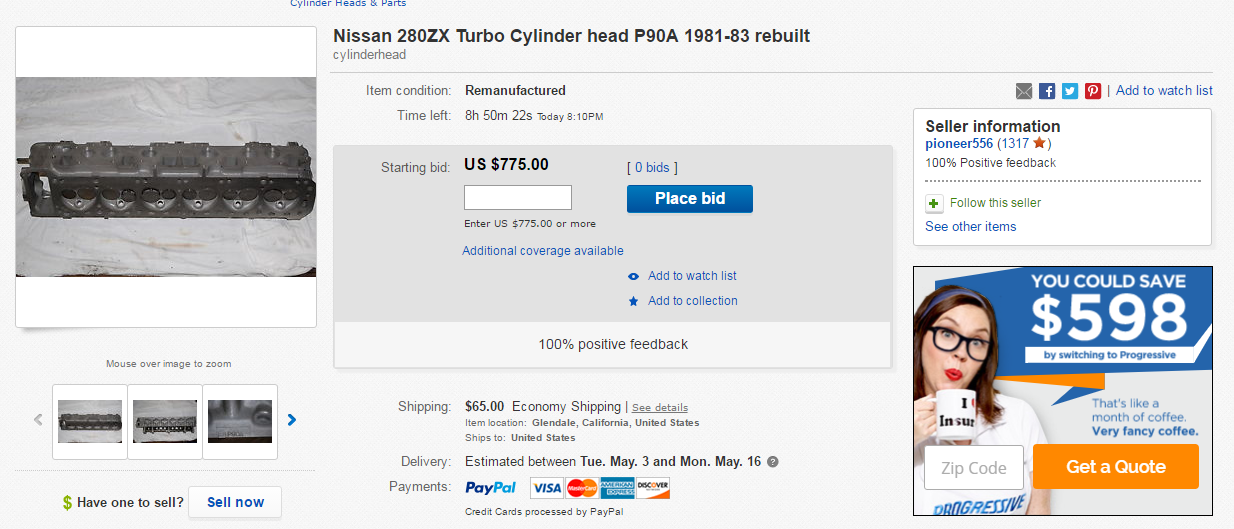Show next thumbnails with the right arrow
This screenshot has height=529, width=1234.
tap(292, 420)
